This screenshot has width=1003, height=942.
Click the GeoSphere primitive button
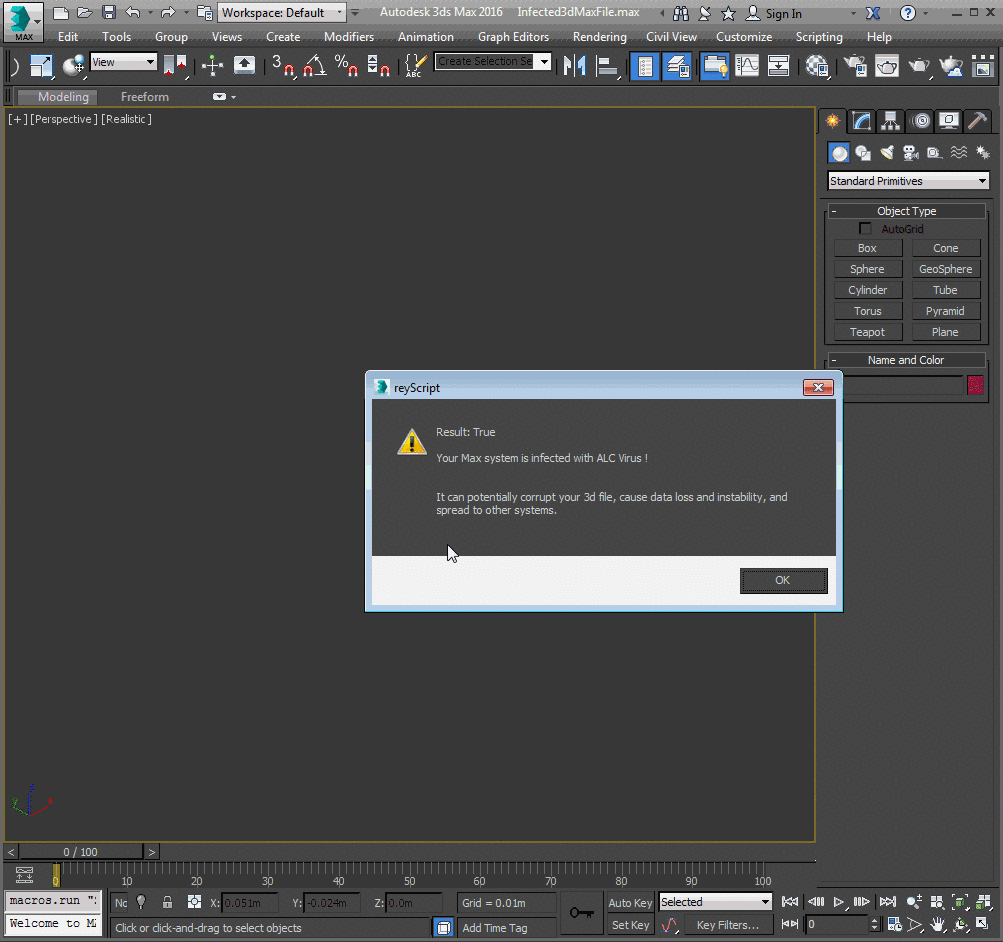(945, 269)
